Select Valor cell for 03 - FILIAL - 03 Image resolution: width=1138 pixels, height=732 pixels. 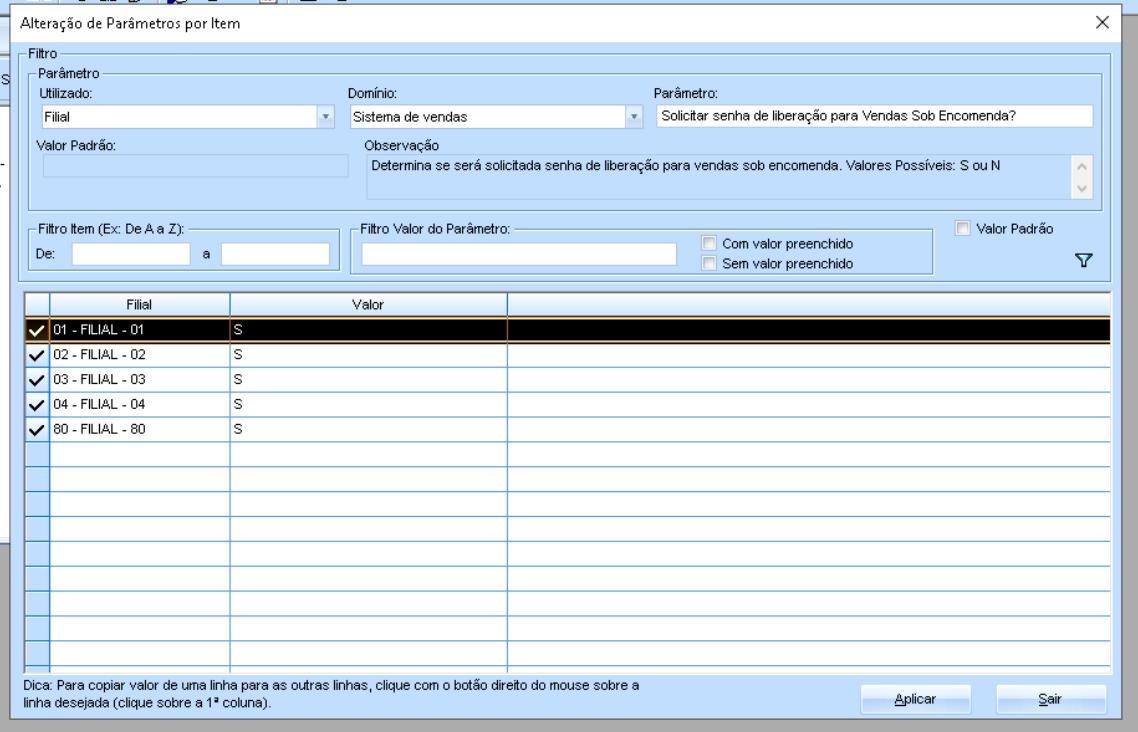(367, 380)
